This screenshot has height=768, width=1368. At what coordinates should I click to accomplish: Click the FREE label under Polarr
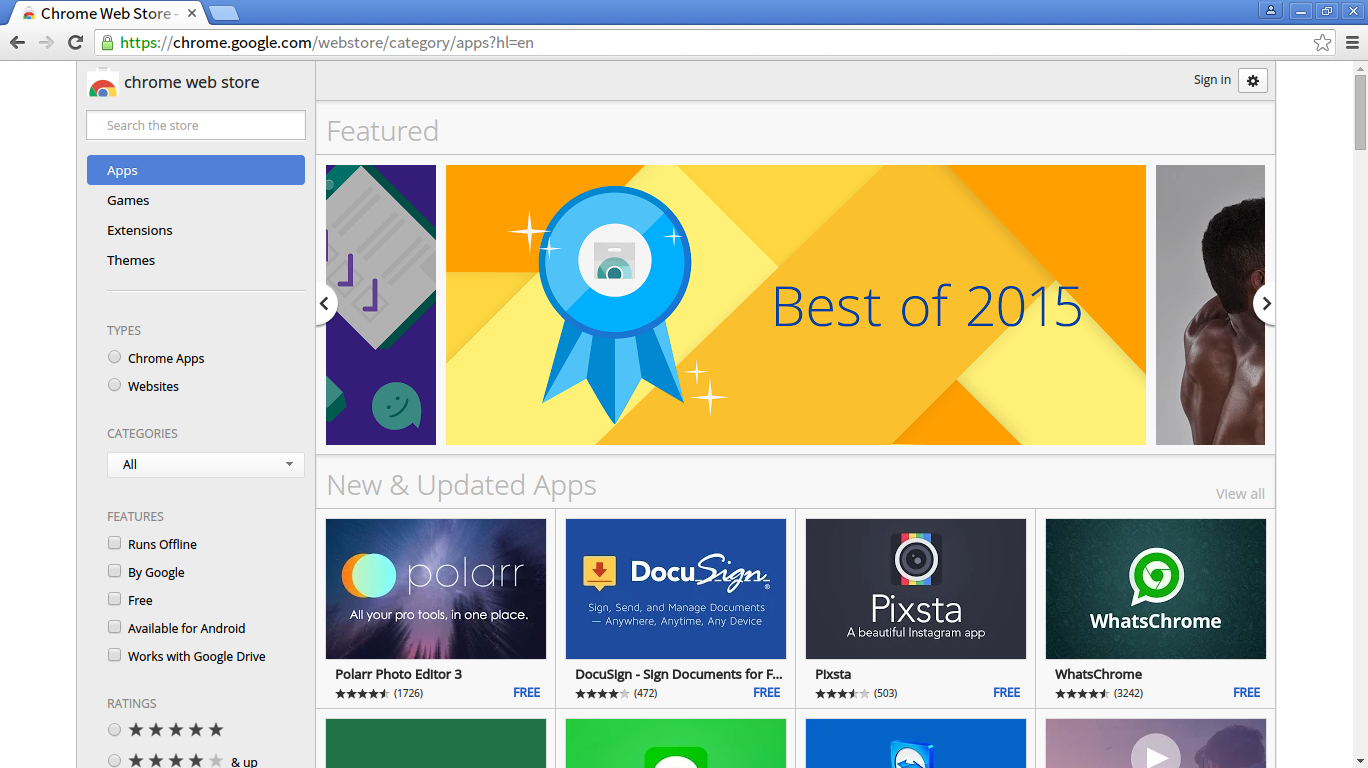click(527, 692)
